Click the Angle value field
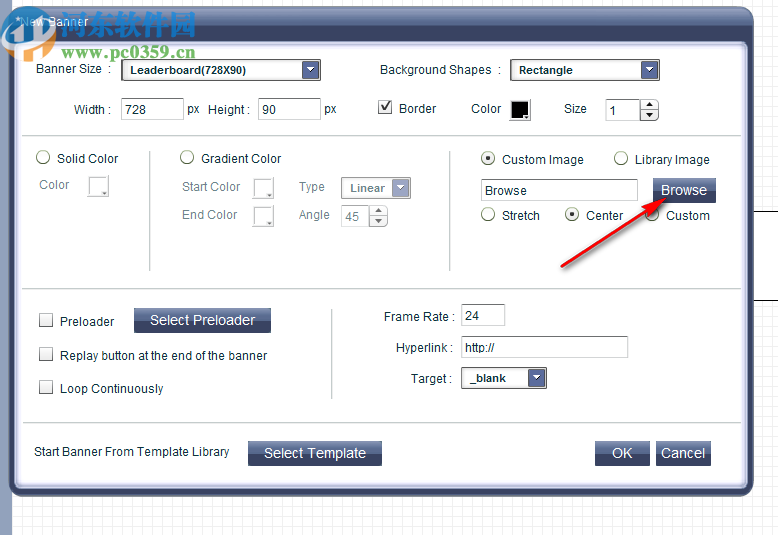778x535 pixels. pos(355,216)
